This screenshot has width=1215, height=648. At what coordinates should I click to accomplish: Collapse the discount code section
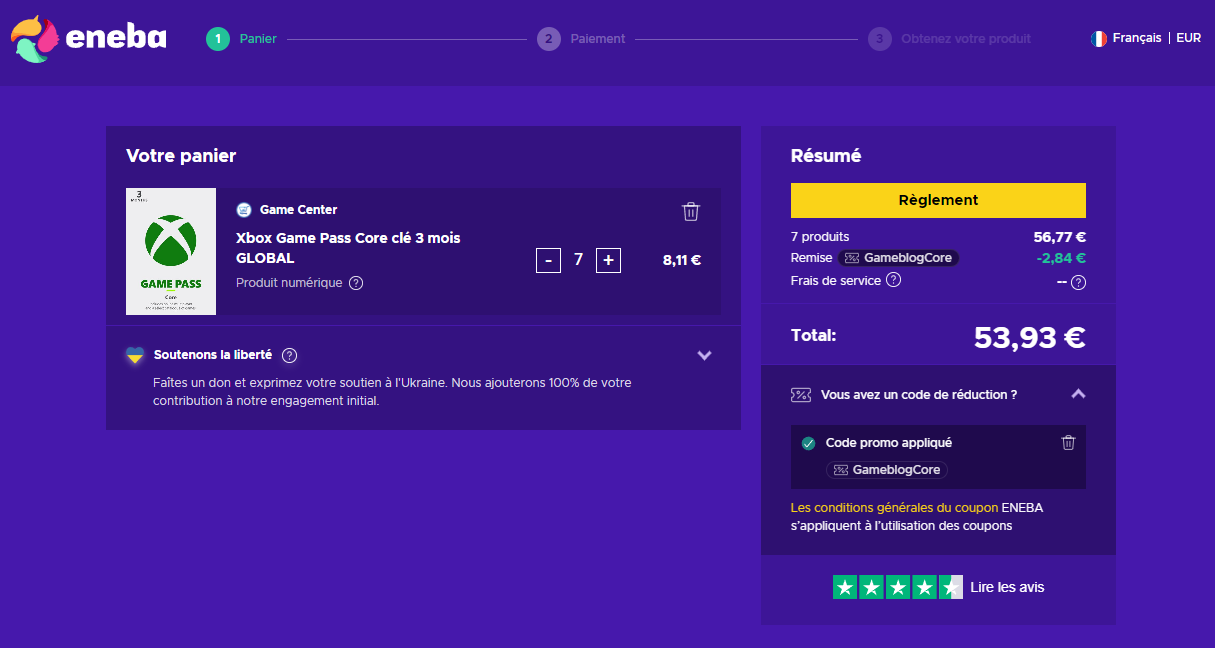click(x=1078, y=394)
